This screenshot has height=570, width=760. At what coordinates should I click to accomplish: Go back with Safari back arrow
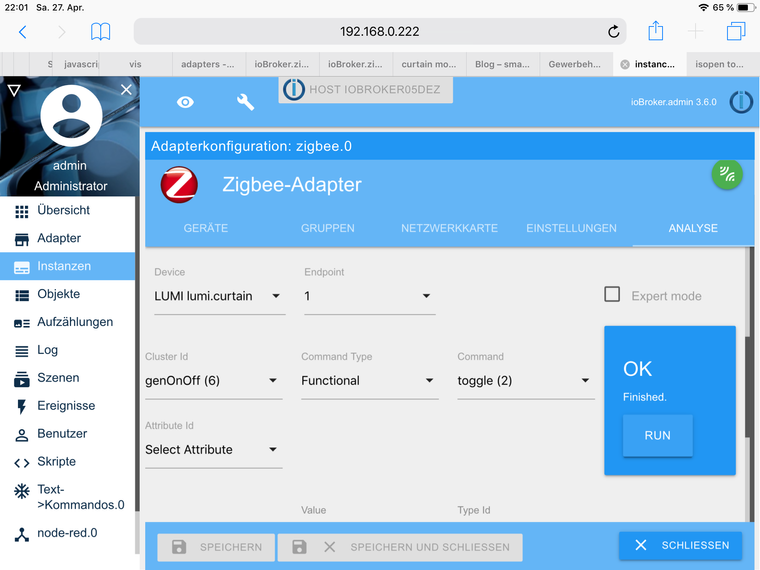pyautogui.click(x=22, y=32)
